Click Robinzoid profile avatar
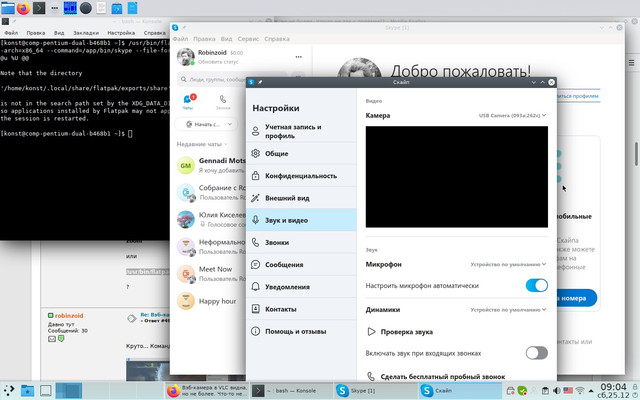The height and width of the screenshot is (400, 640). 185,57
